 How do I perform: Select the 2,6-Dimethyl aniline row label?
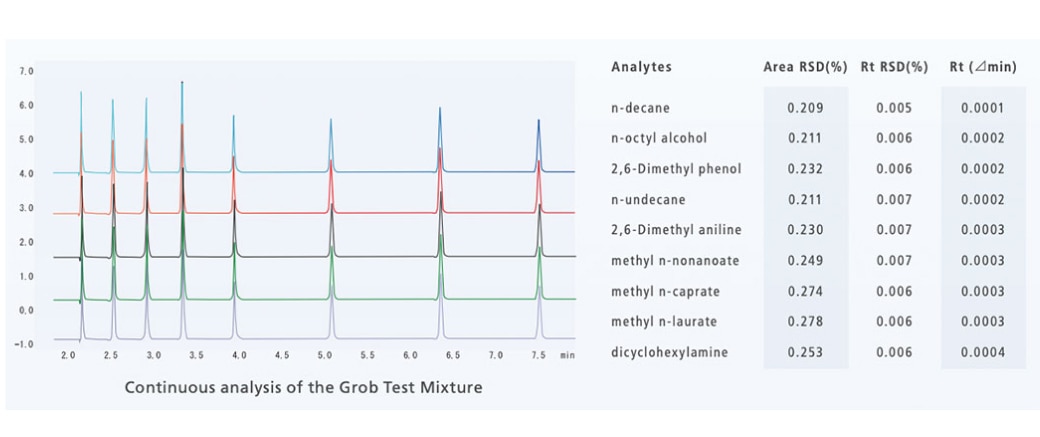point(676,230)
